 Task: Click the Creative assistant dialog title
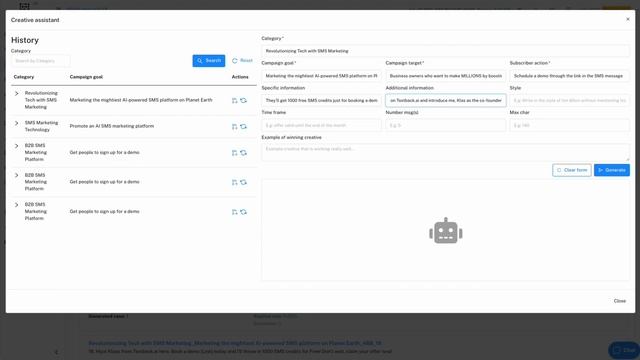click(x=35, y=20)
